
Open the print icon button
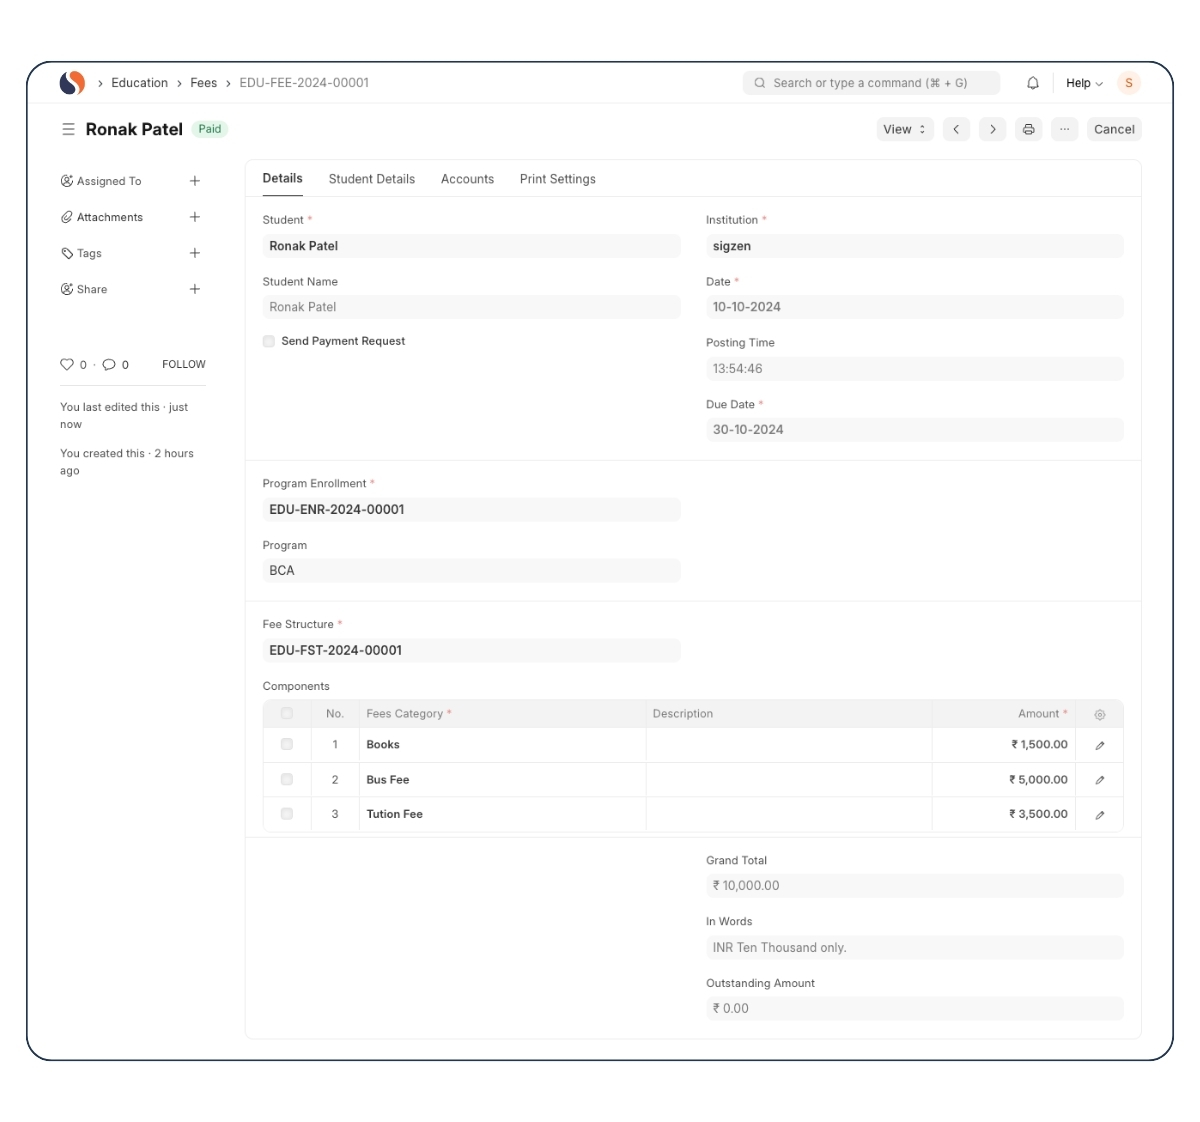point(1028,129)
